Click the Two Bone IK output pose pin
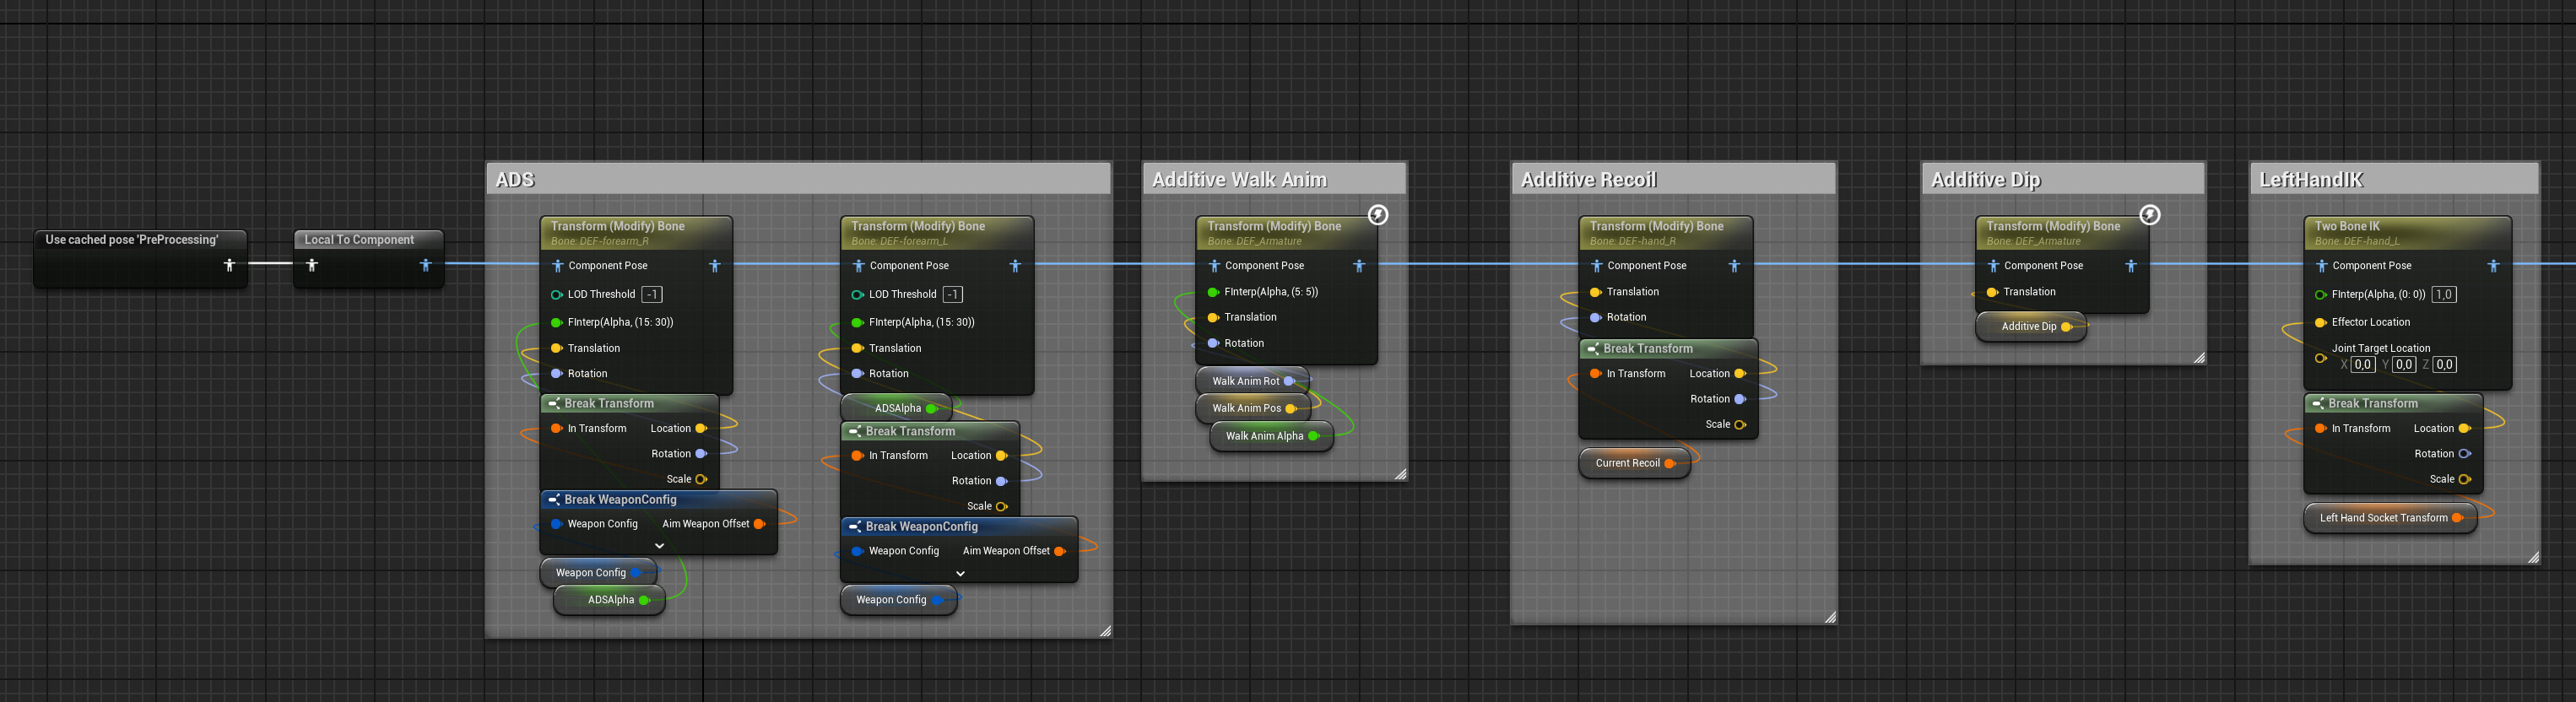Viewport: 2576px width, 702px height. 2494,266
